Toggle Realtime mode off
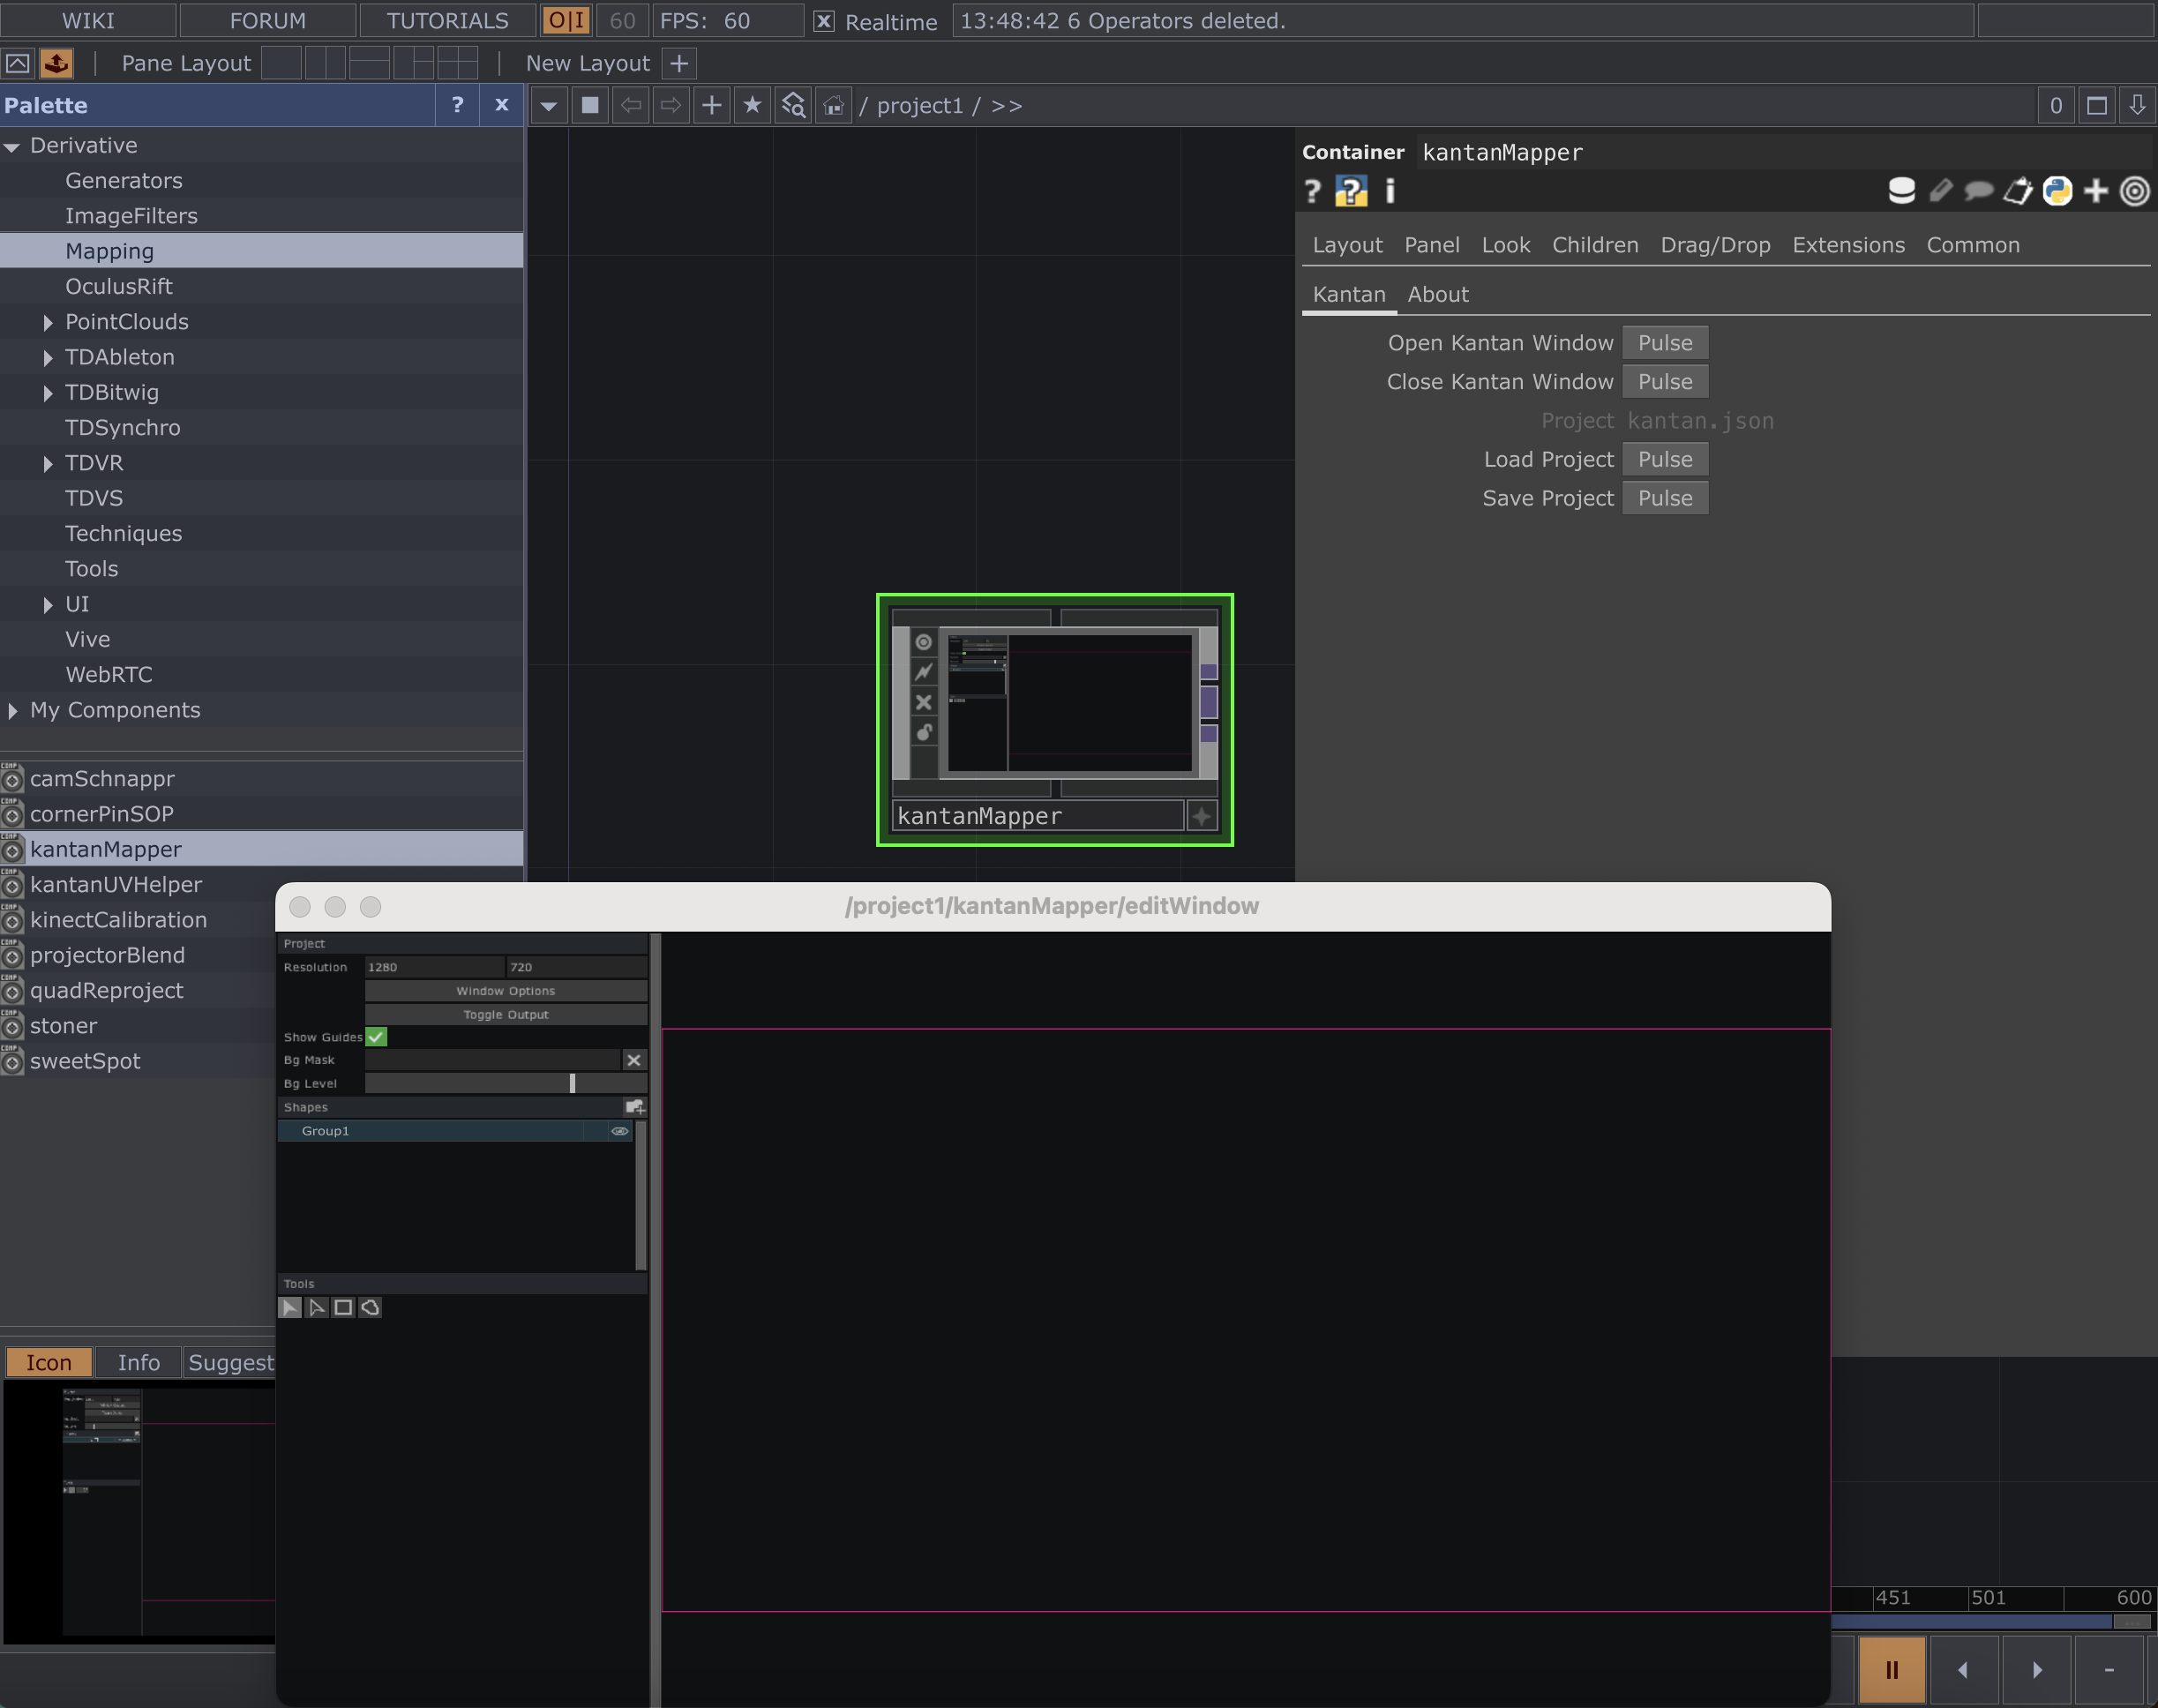The image size is (2158, 1708). 822,21
